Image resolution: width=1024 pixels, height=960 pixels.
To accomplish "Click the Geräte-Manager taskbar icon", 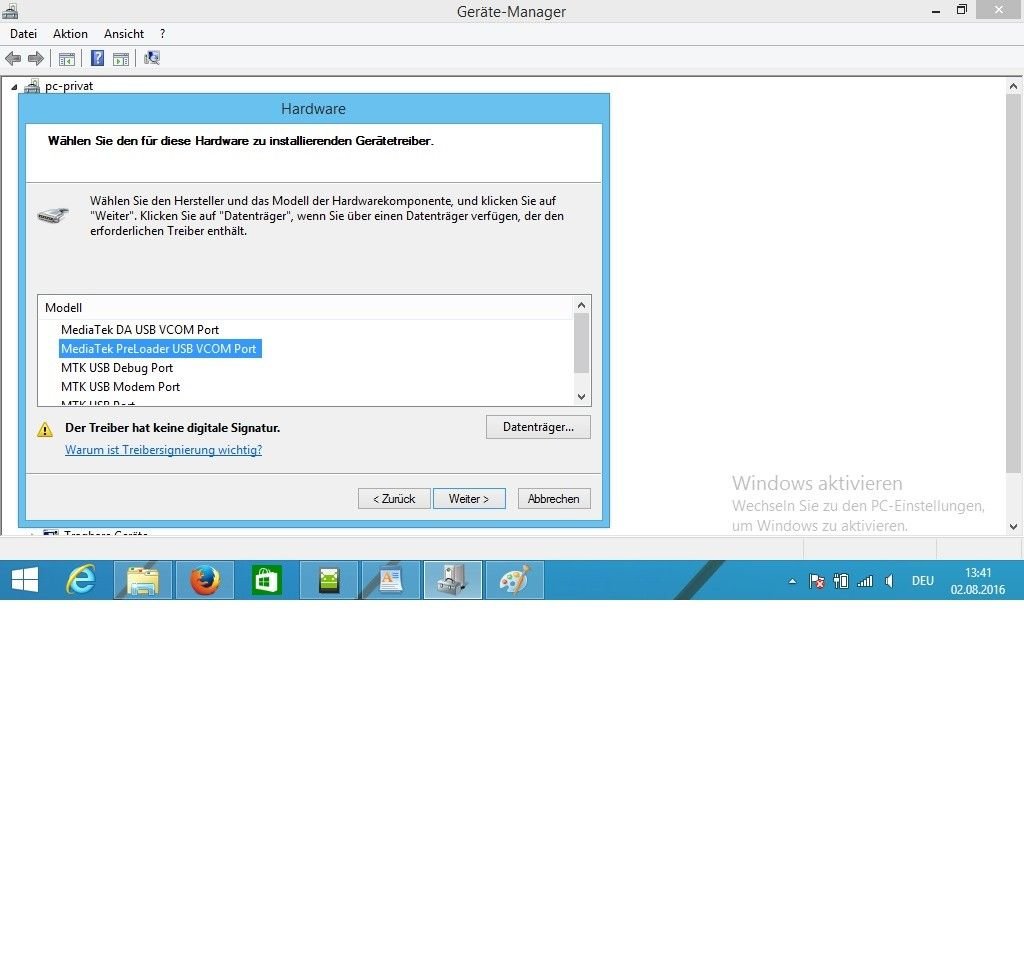I will (x=453, y=580).
